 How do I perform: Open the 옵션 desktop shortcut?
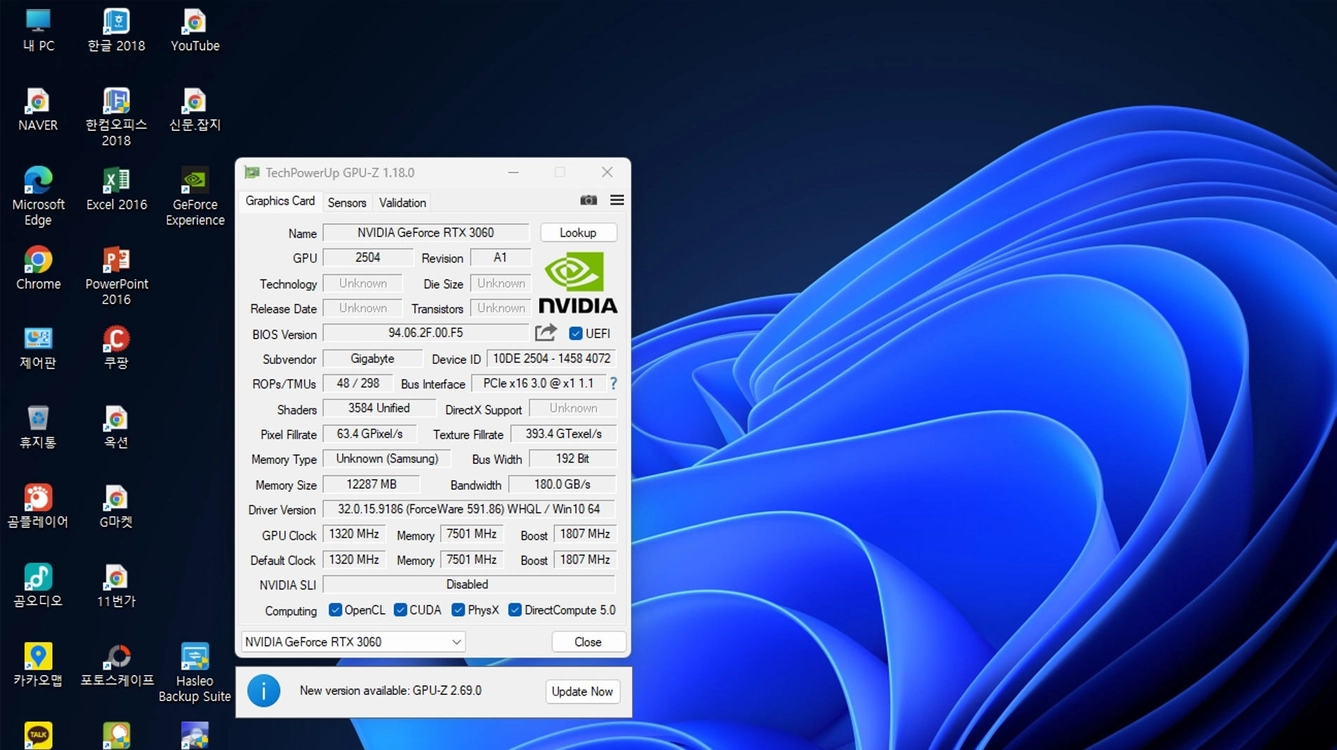tap(116, 427)
